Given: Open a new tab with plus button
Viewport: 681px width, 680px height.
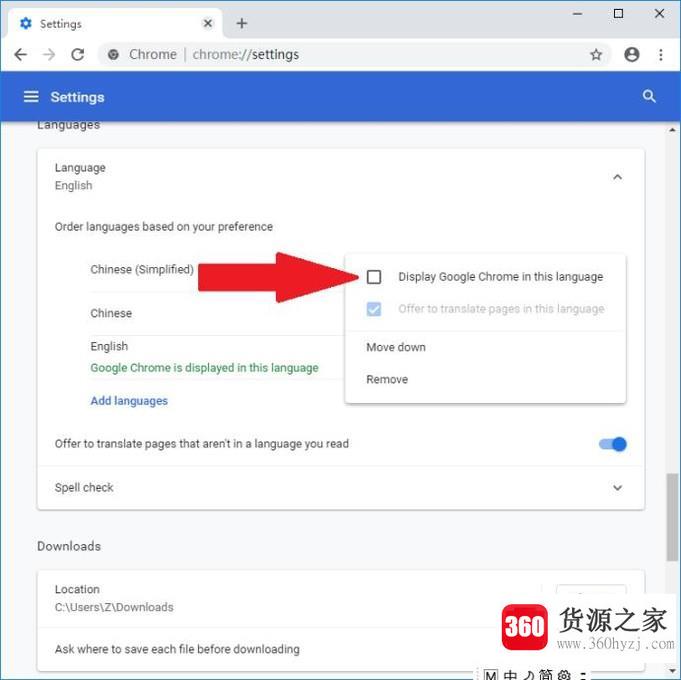Looking at the screenshot, I should click(x=242, y=23).
